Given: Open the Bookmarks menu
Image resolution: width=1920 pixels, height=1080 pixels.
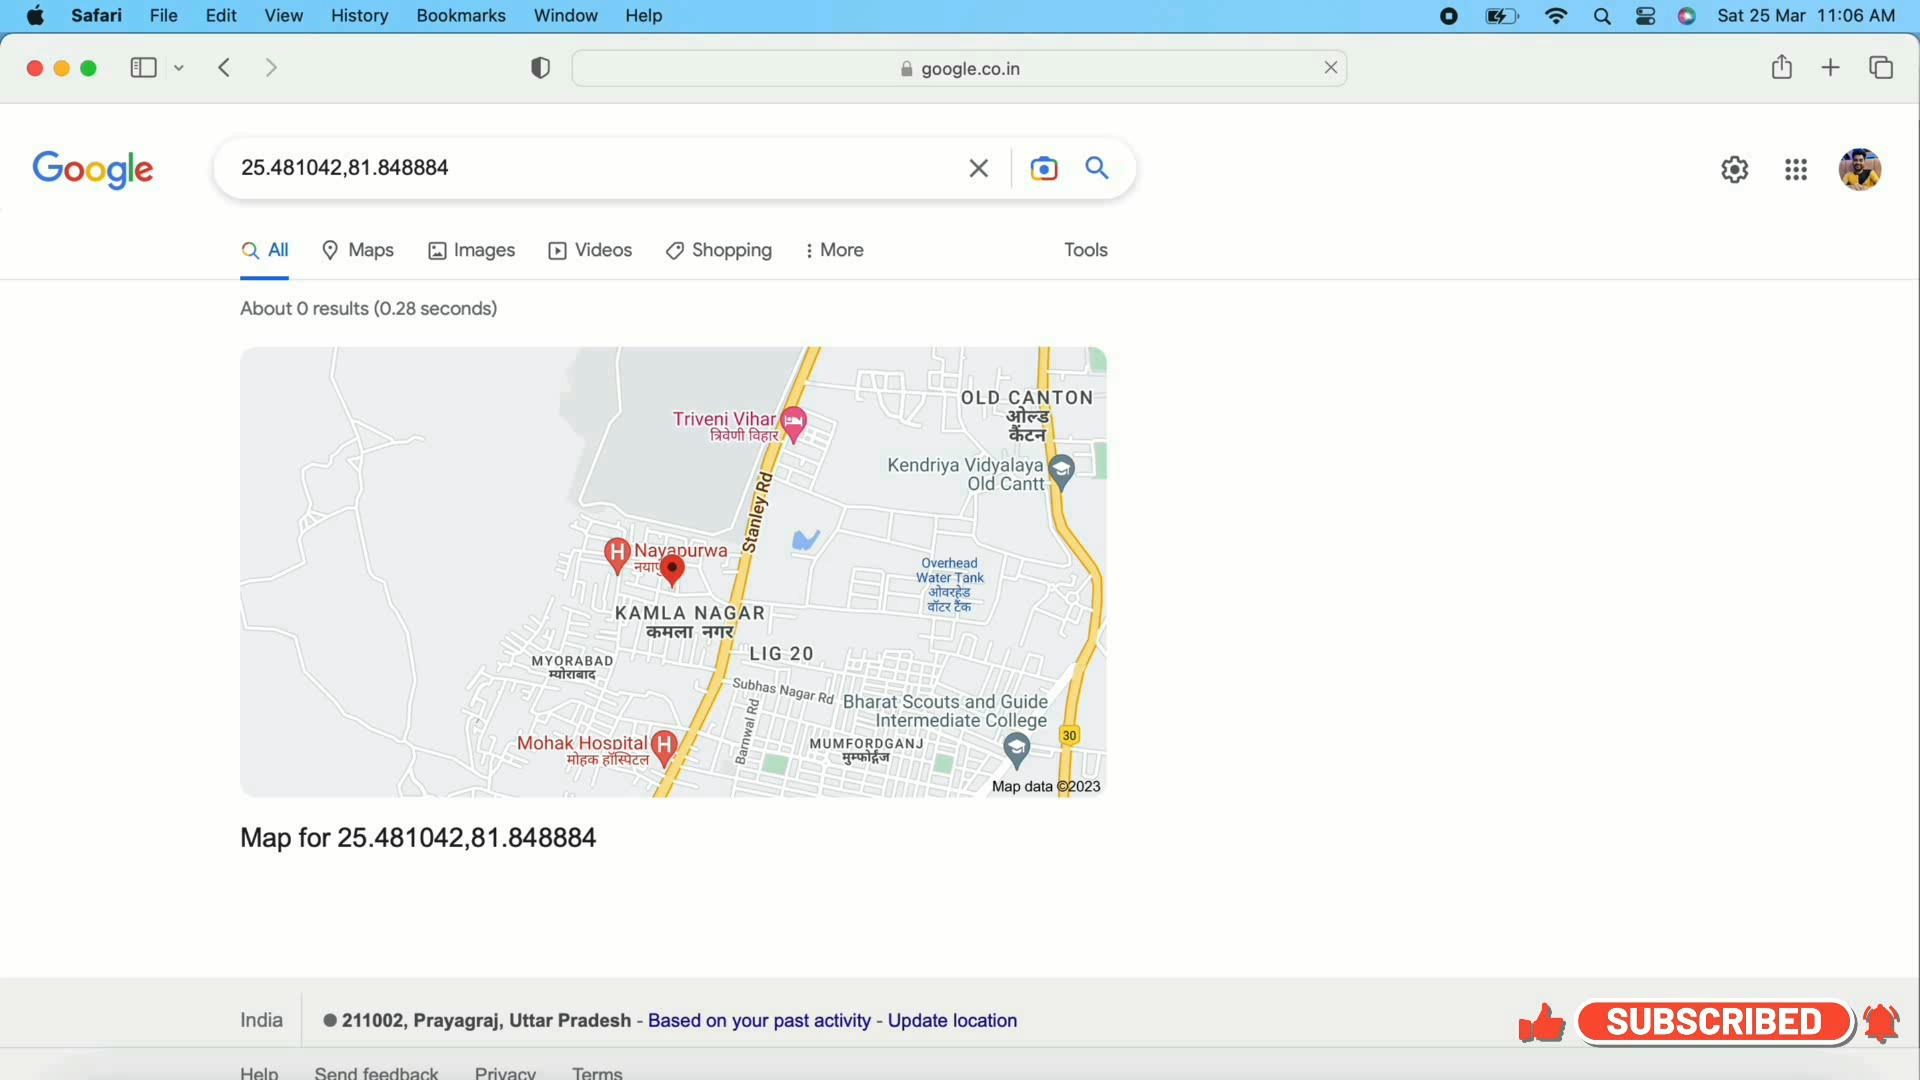Looking at the screenshot, I should tap(461, 15).
